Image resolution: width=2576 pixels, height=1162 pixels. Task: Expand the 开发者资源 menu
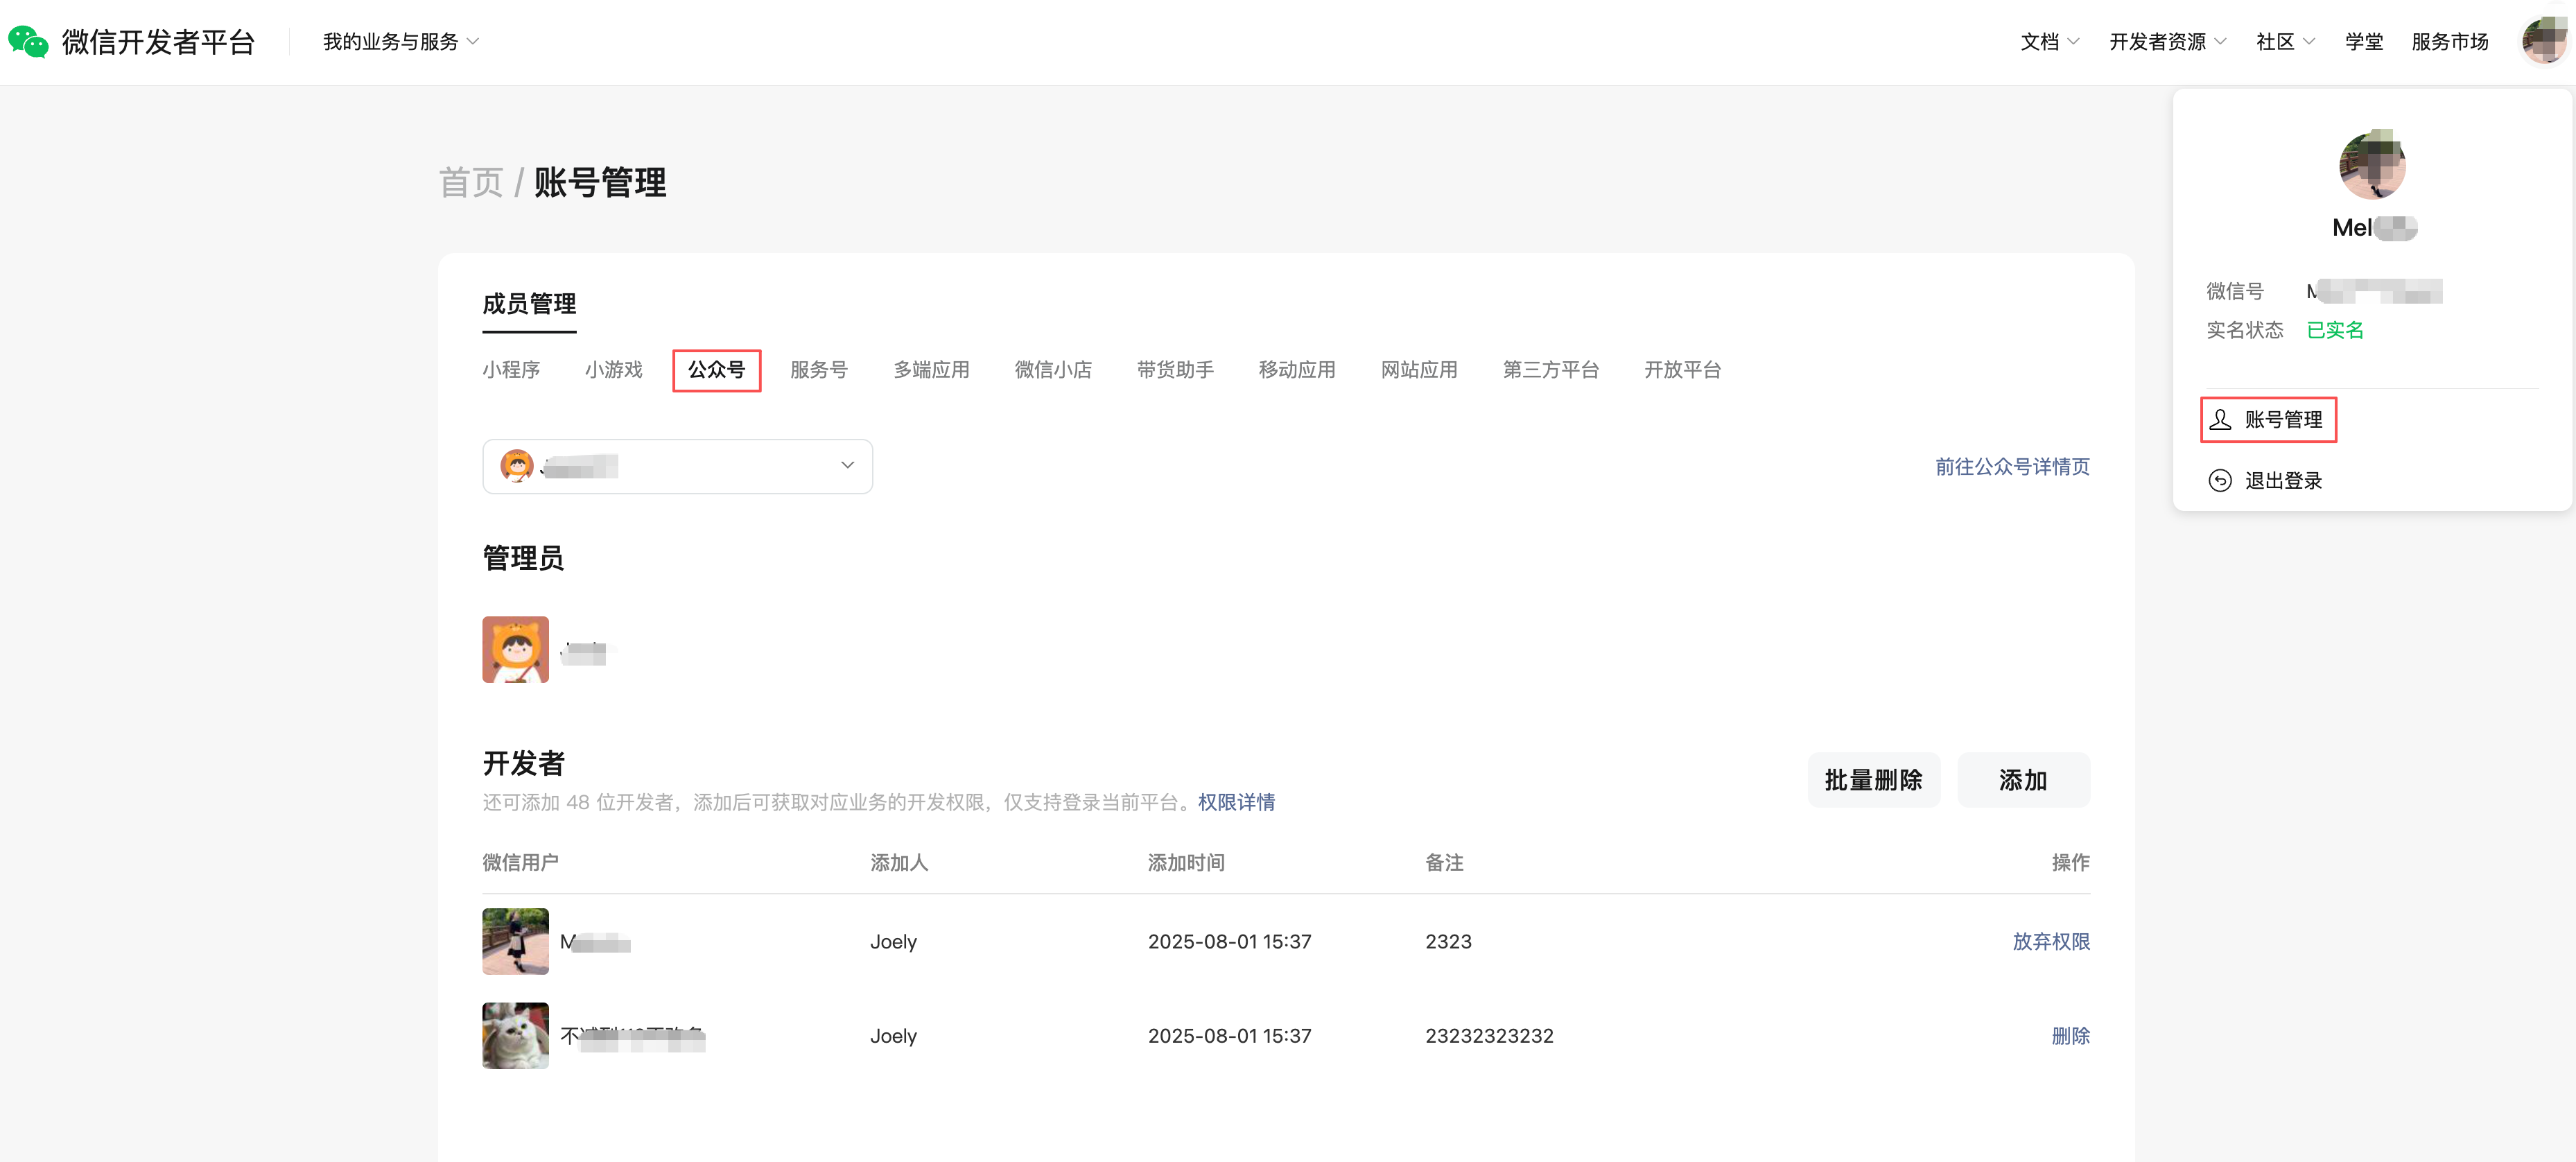click(2166, 42)
